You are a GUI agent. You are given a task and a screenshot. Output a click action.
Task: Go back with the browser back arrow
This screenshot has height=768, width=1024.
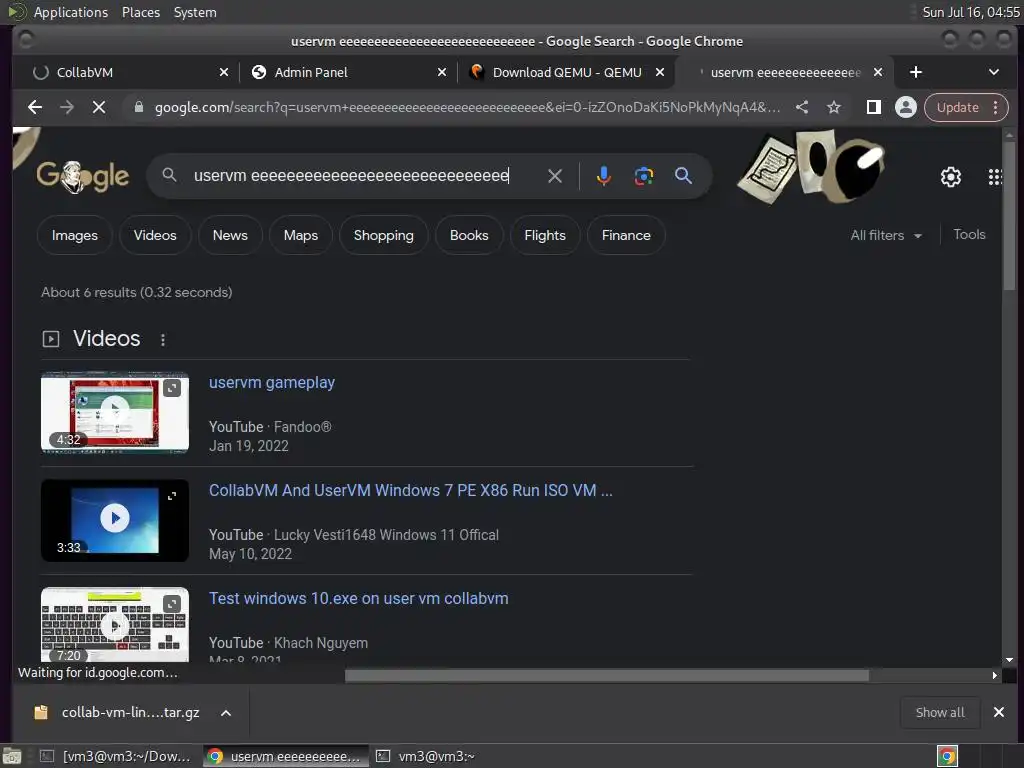click(x=35, y=107)
